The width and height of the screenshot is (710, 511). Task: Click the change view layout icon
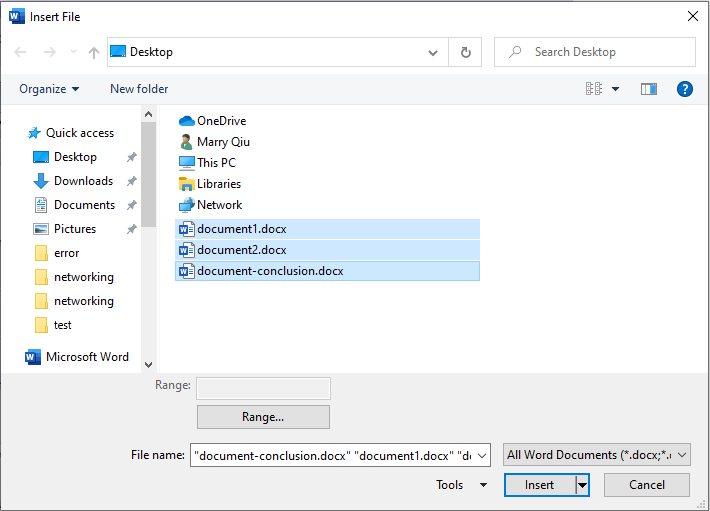(594, 89)
